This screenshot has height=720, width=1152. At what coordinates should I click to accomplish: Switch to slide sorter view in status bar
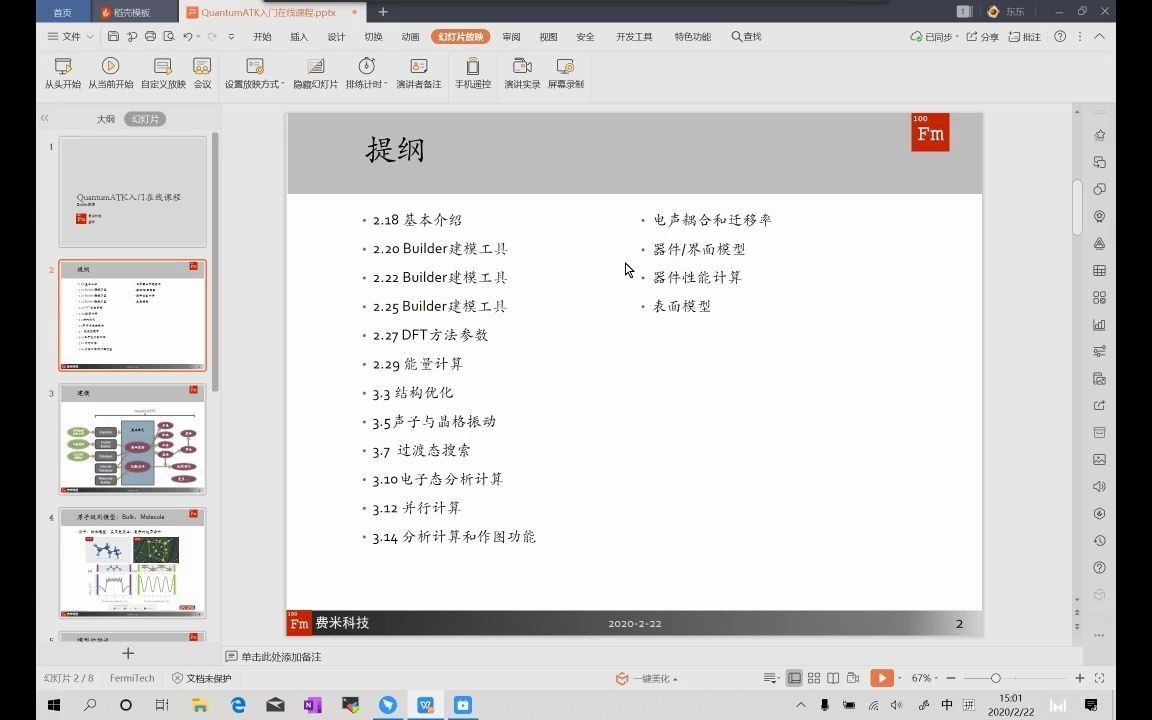pos(813,678)
